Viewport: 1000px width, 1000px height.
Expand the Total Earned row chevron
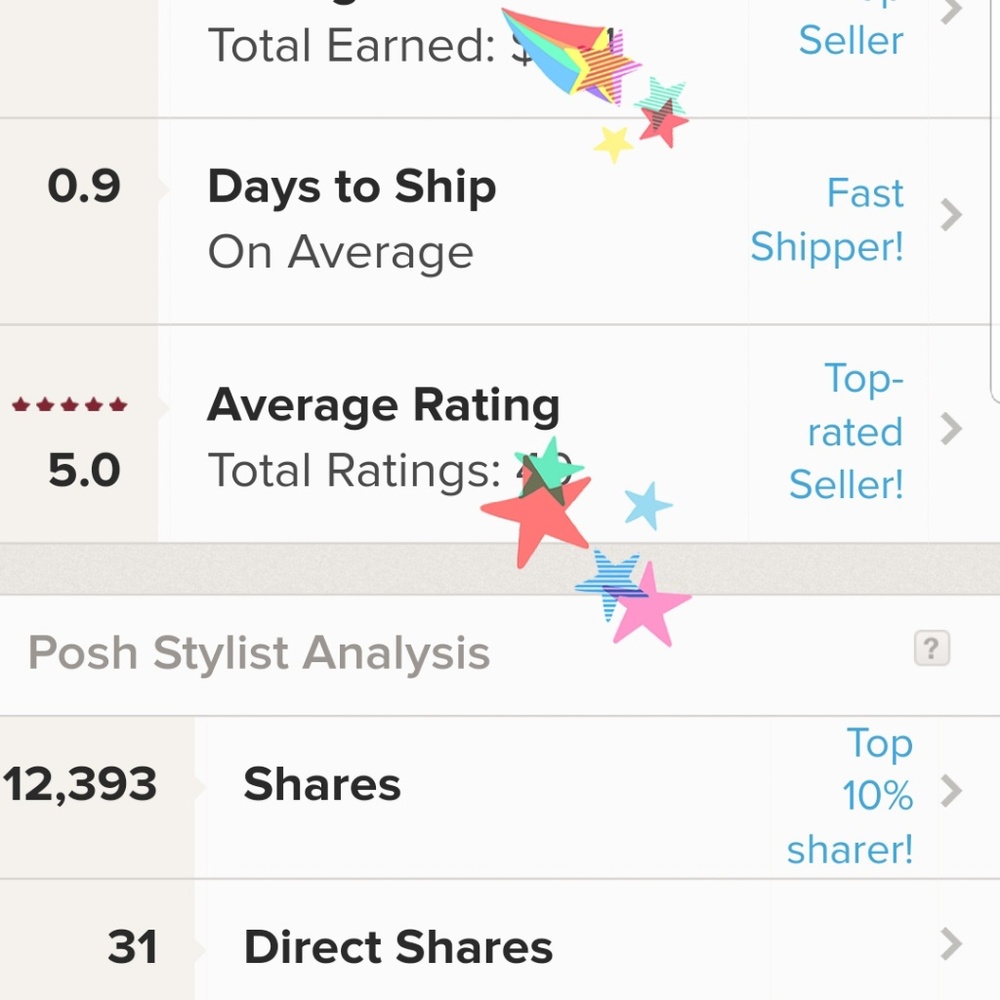click(x=952, y=12)
